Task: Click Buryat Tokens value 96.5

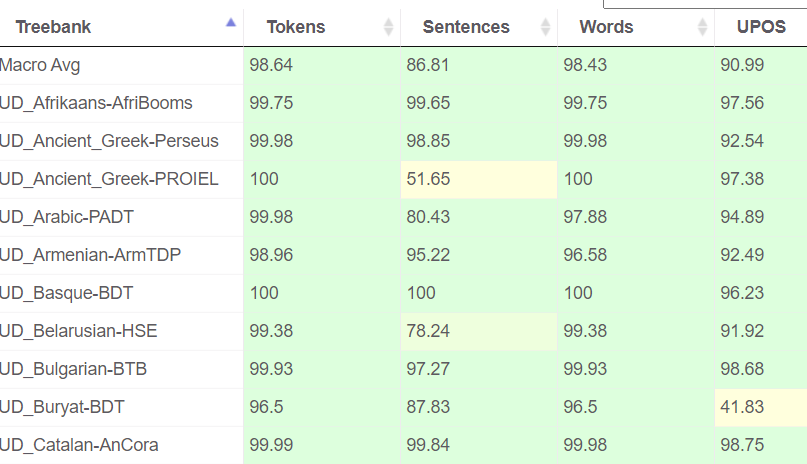Action: tap(267, 407)
